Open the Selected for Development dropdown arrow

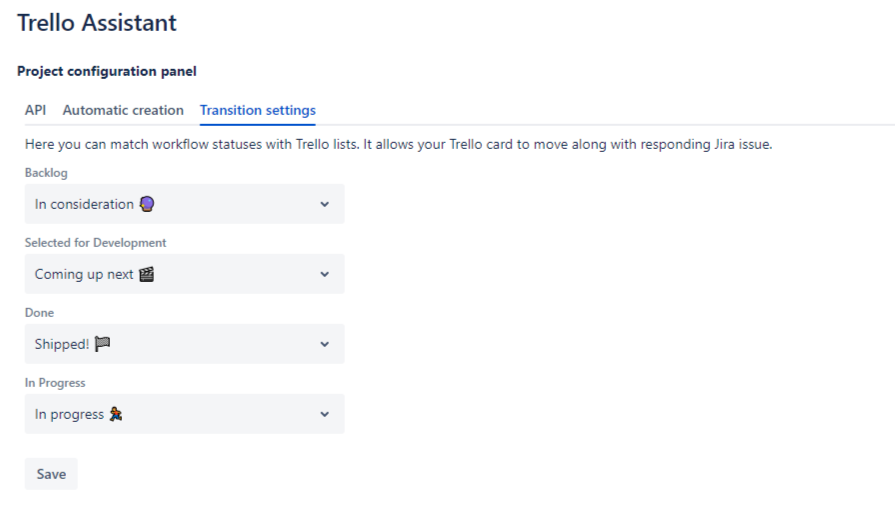(x=324, y=274)
